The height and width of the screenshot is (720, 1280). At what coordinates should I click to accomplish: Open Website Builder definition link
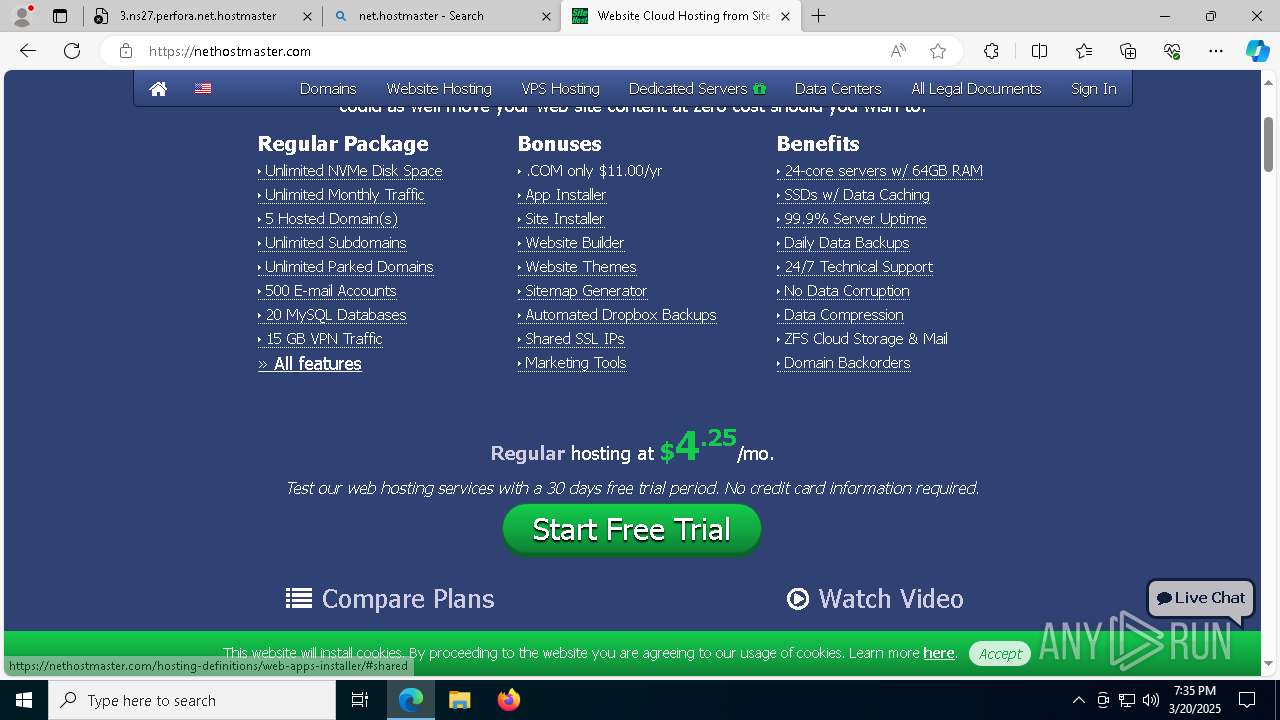tap(575, 243)
